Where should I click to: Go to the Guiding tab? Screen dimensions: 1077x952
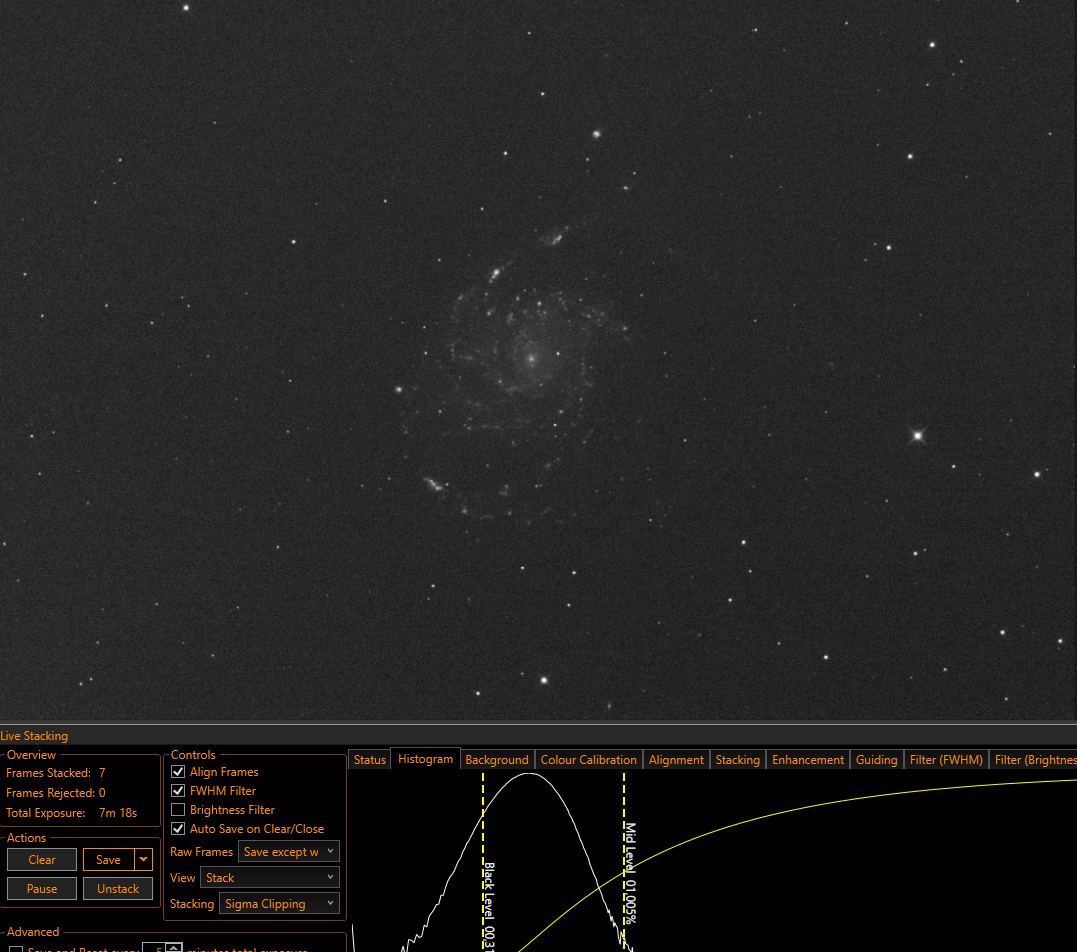pyautogui.click(x=876, y=760)
